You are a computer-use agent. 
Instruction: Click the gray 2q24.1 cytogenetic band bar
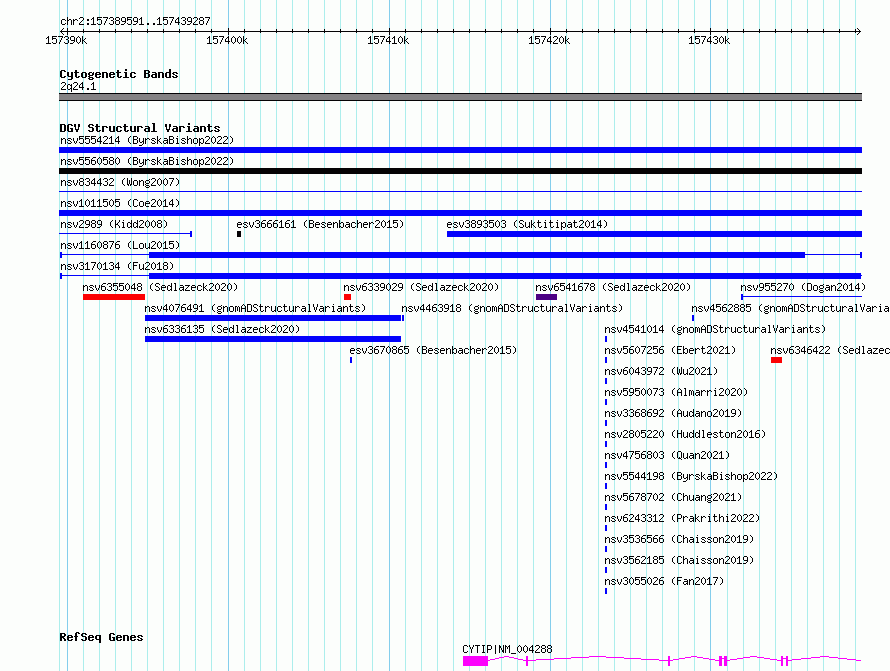460,97
